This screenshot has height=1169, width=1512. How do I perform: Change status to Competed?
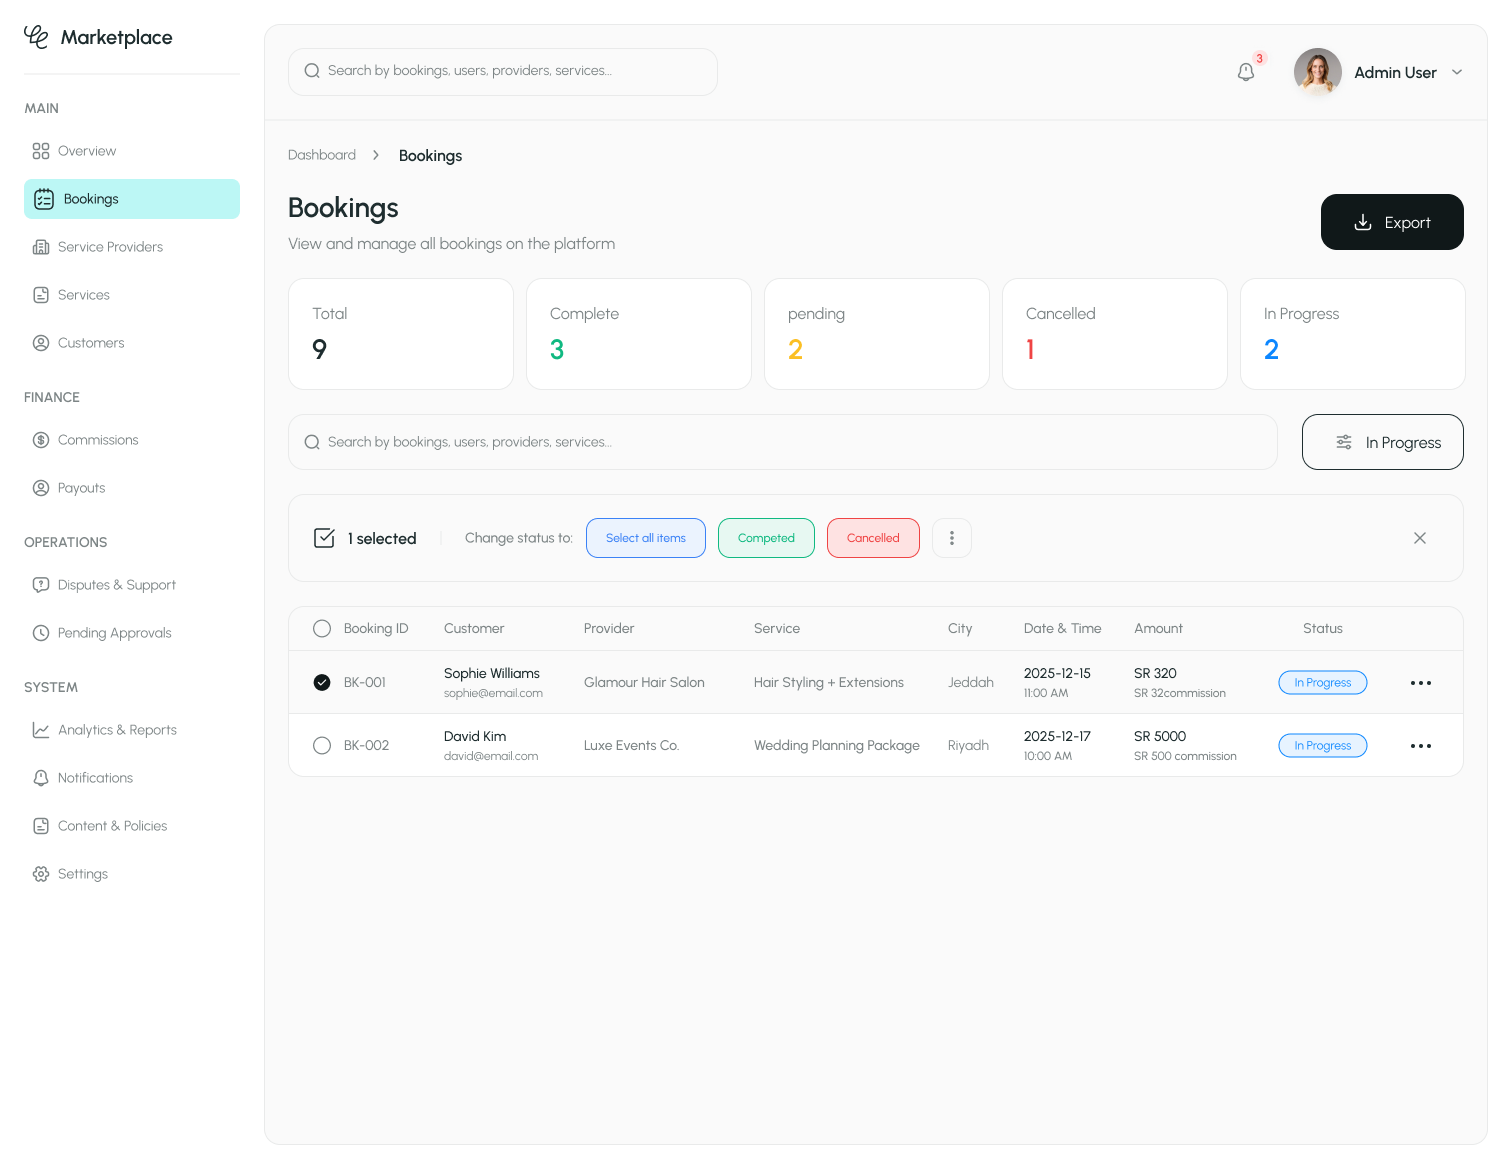767,538
